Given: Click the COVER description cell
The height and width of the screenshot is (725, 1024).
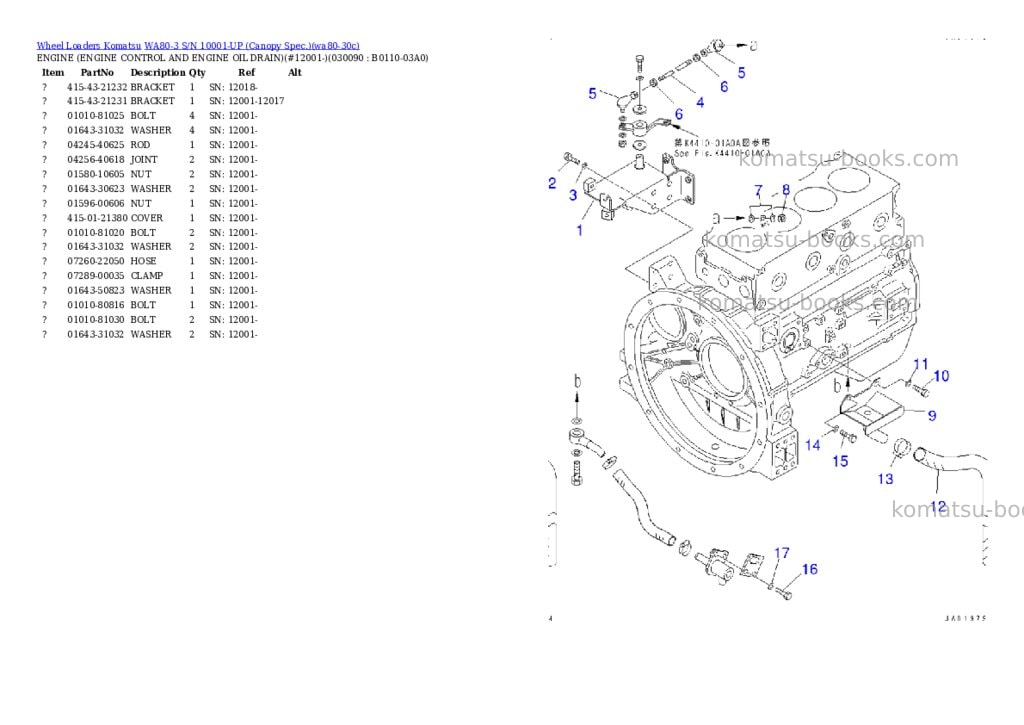Looking at the screenshot, I should click(x=146, y=218).
